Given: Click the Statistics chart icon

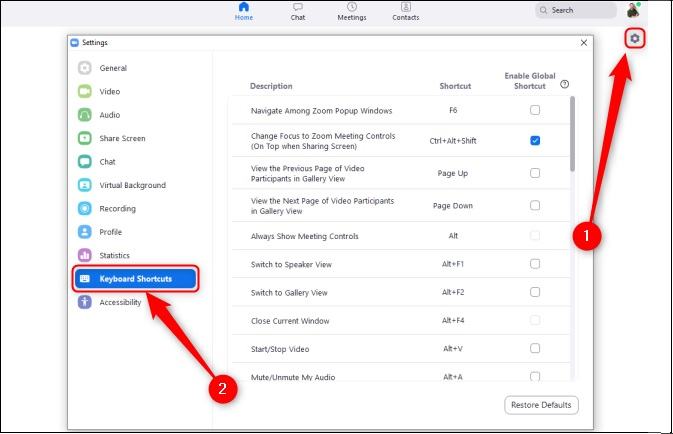Looking at the screenshot, I should click(85, 255).
